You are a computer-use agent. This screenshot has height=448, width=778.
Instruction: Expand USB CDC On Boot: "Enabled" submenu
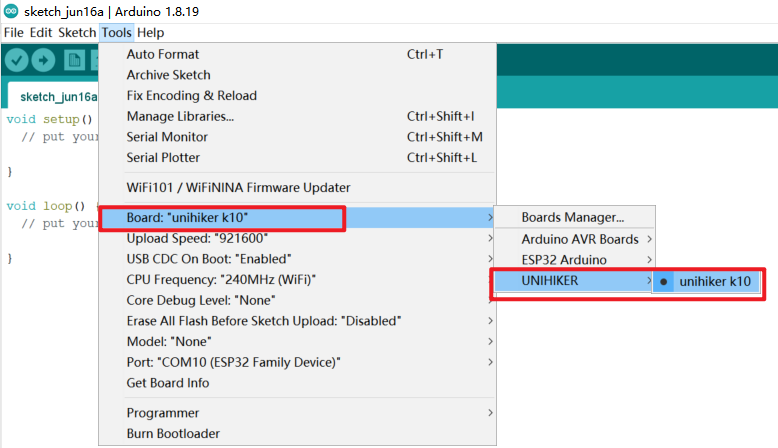[x=297, y=259]
